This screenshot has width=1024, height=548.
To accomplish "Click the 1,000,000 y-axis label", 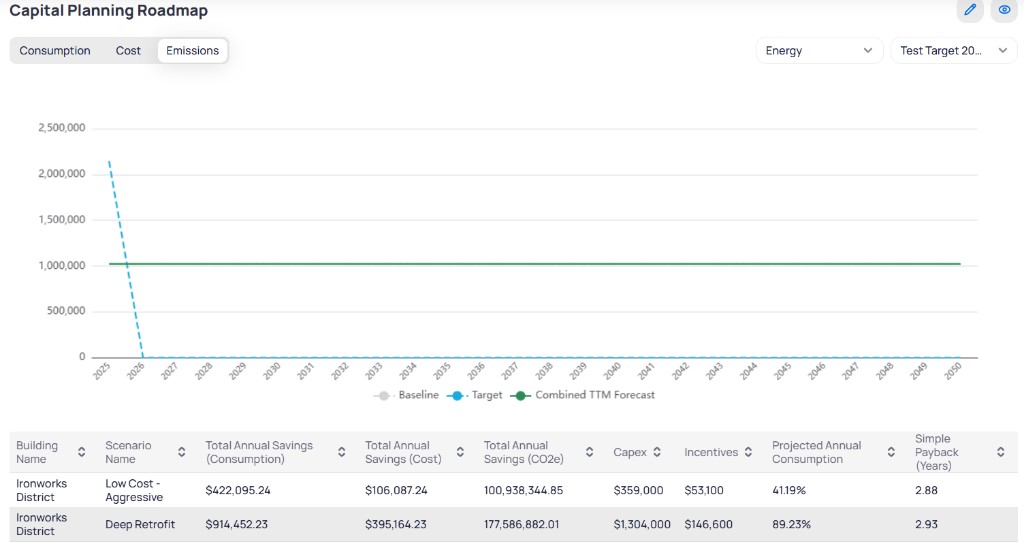I will pos(61,266).
